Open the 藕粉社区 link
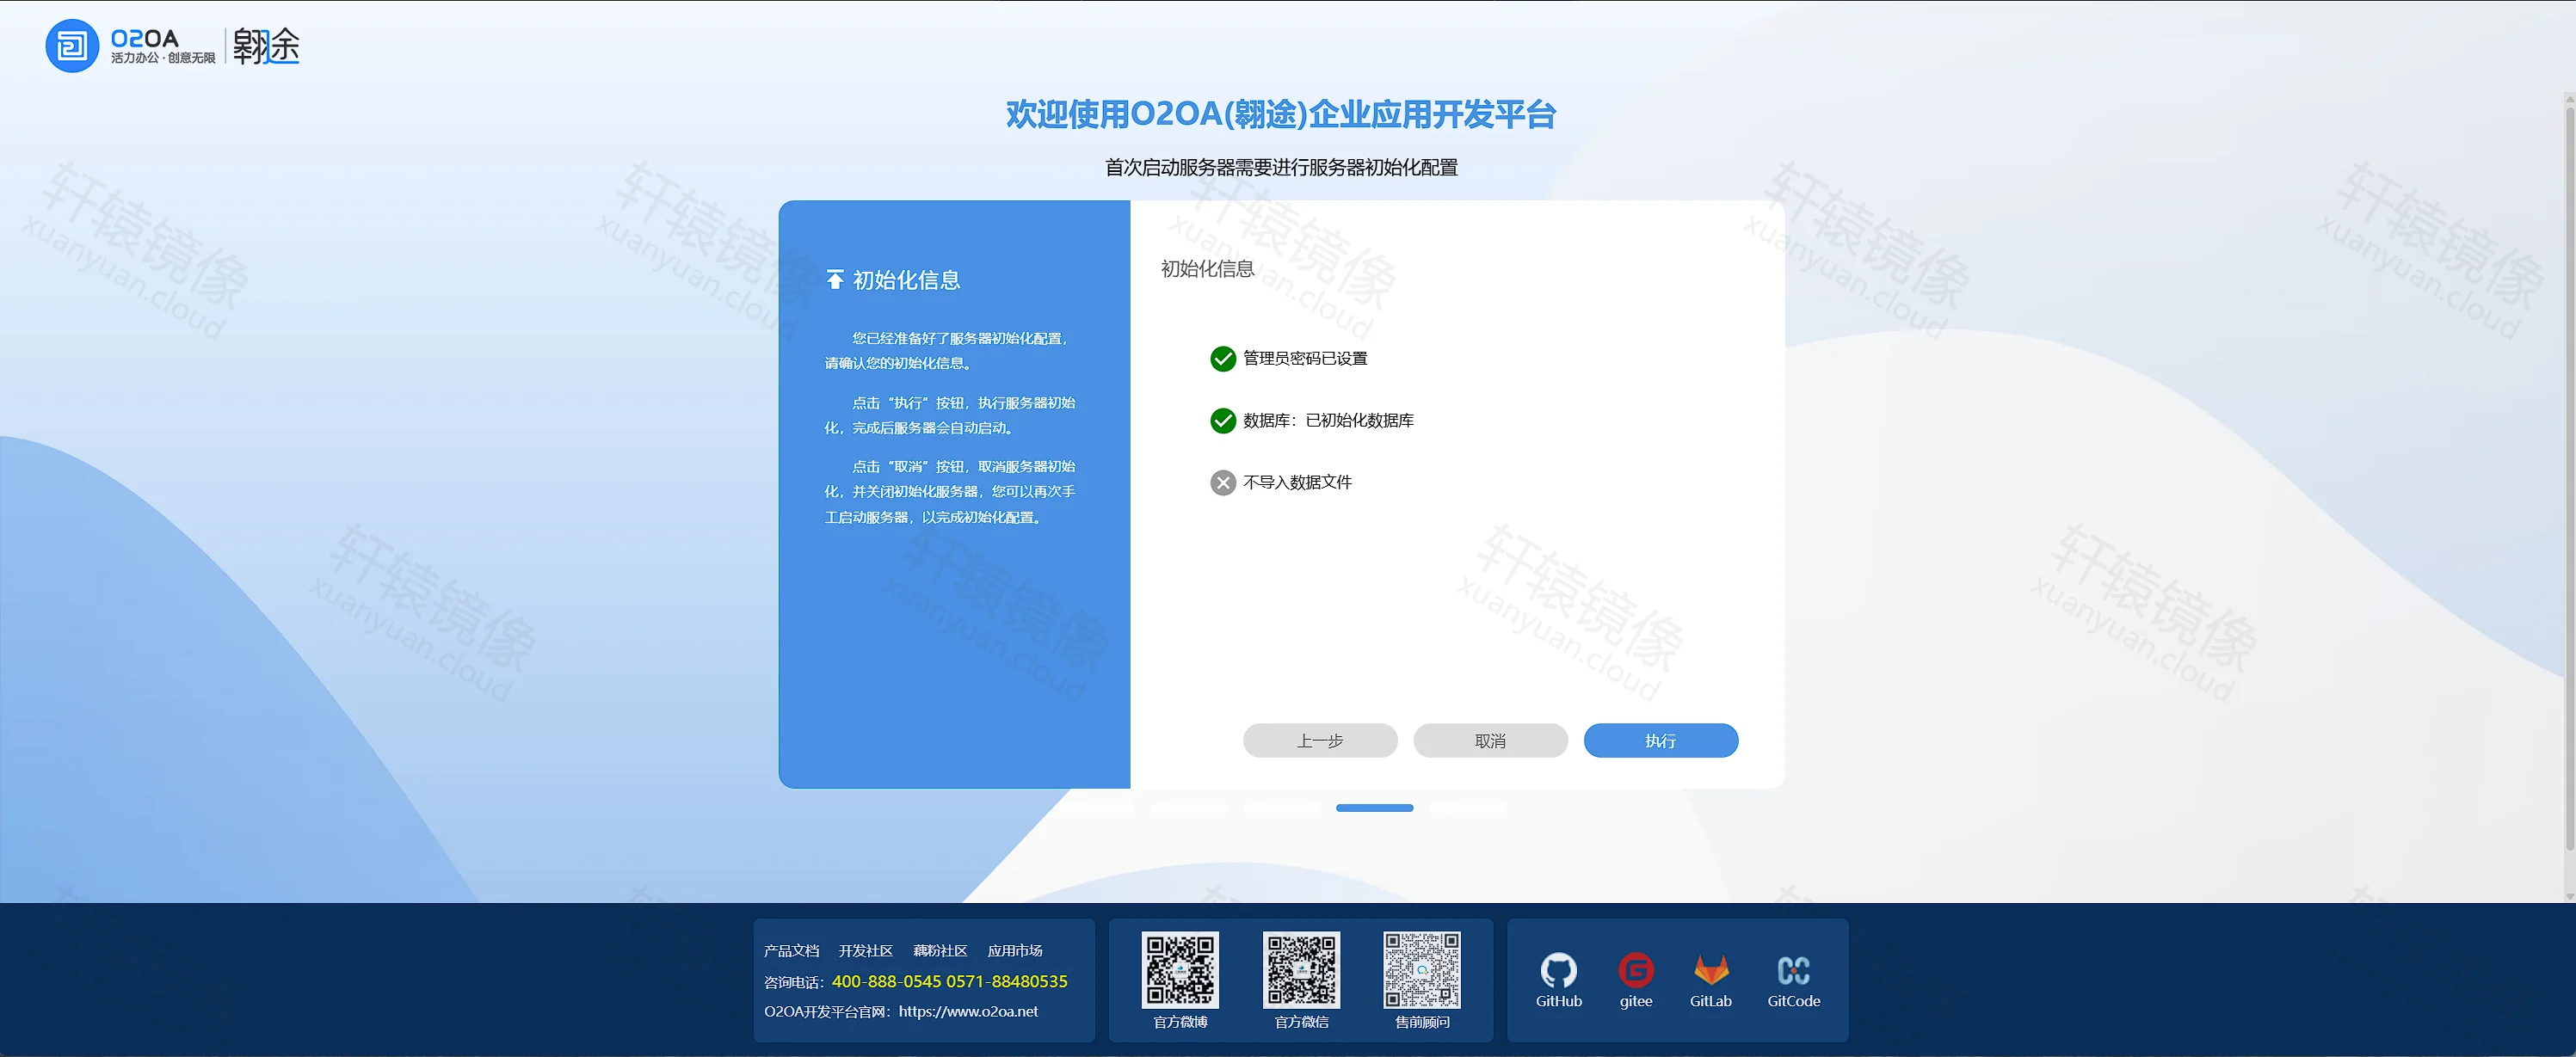Image resolution: width=2576 pixels, height=1057 pixels. [x=940, y=951]
